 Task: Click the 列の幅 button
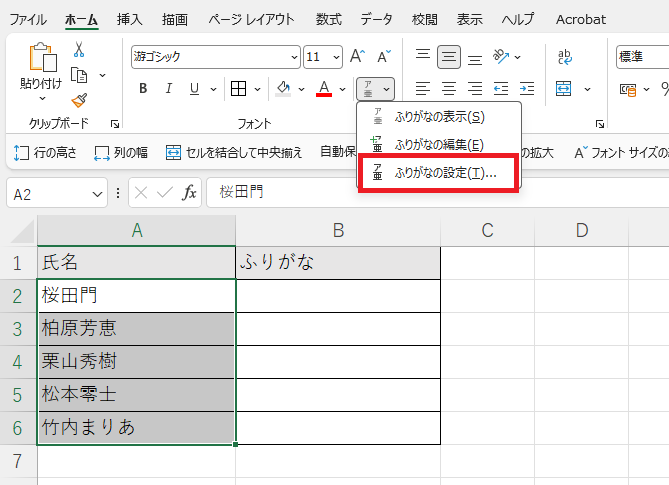click(x=121, y=153)
